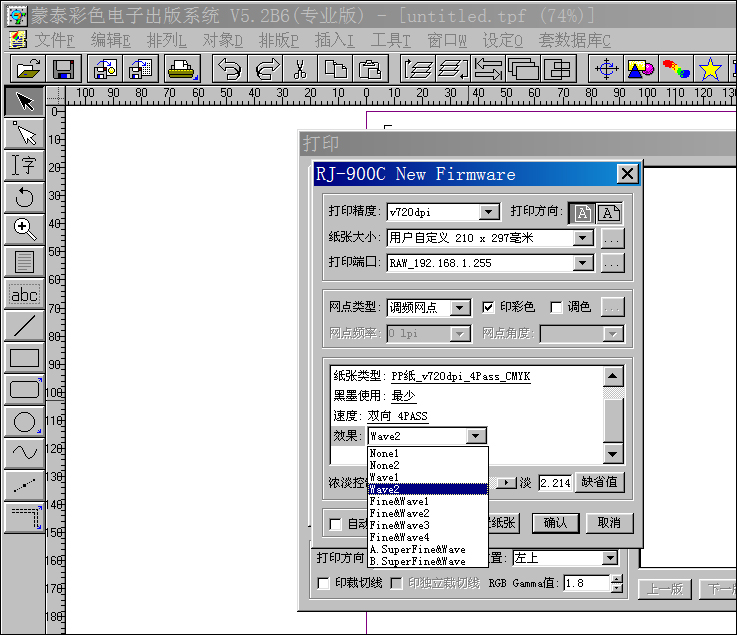Image resolution: width=737 pixels, height=635 pixels.
Task: Click the yellow star toolbar icon
Action: click(710, 70)
